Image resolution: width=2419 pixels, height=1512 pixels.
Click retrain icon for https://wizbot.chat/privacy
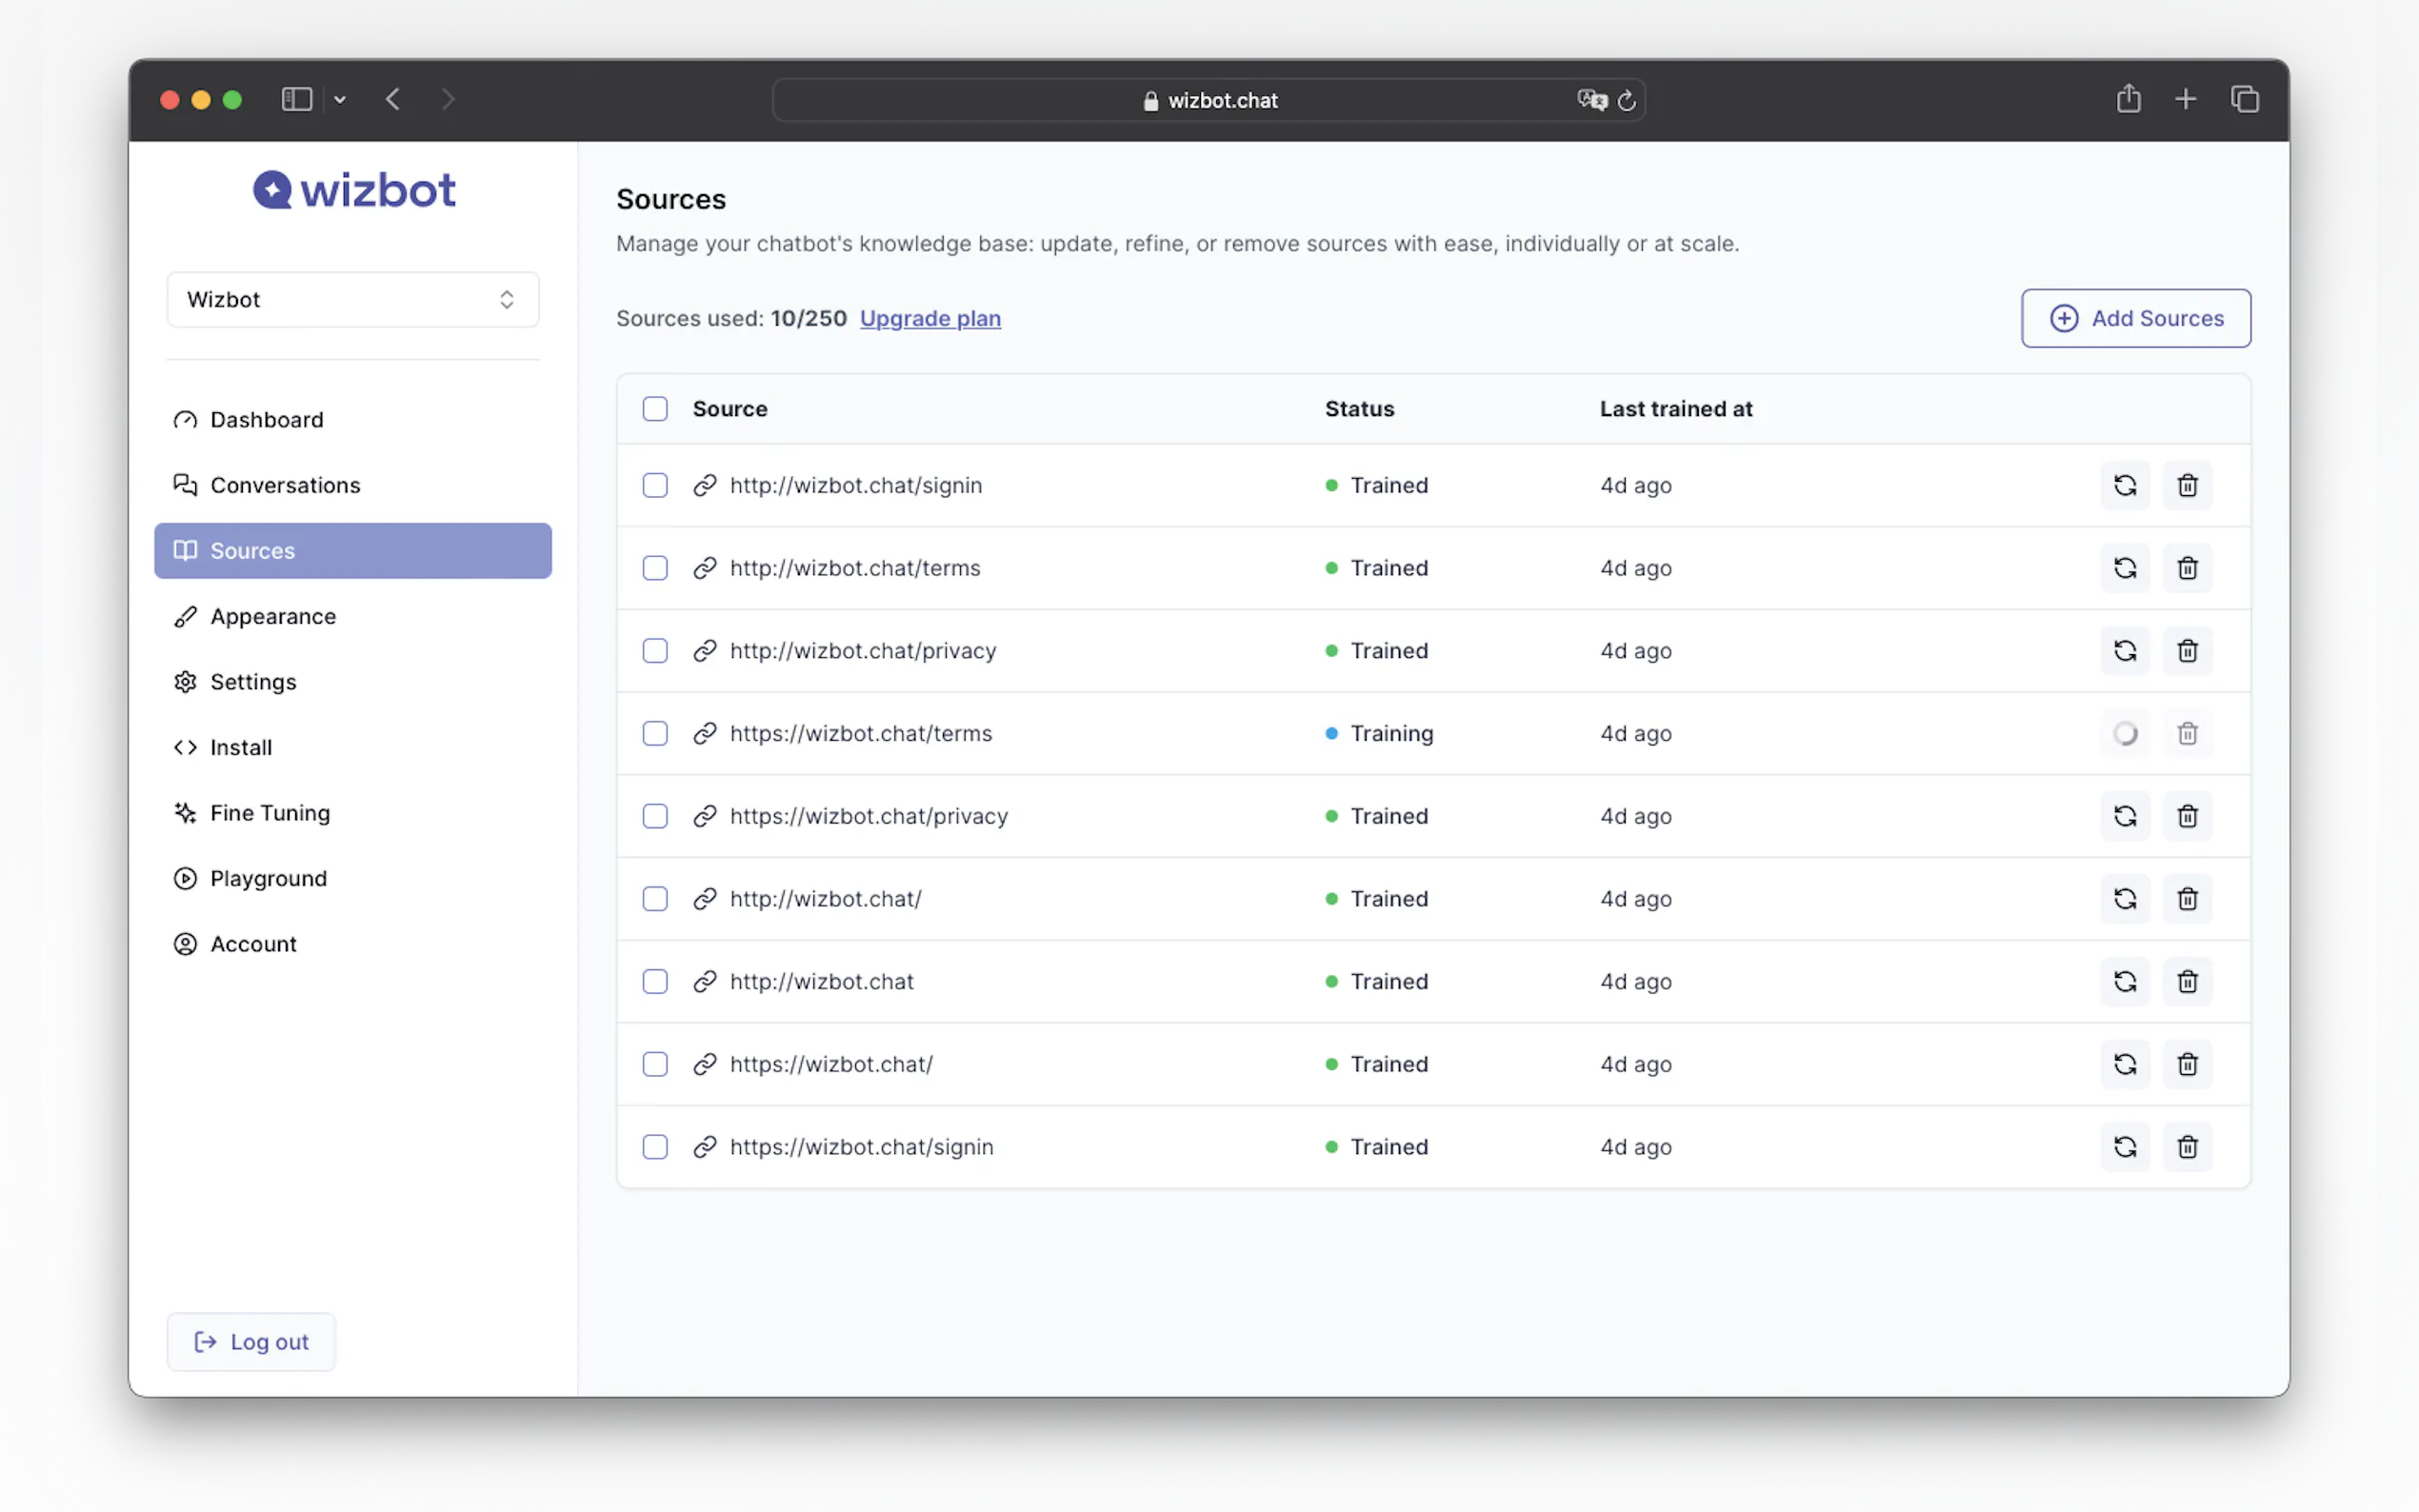coord(2124,816)
